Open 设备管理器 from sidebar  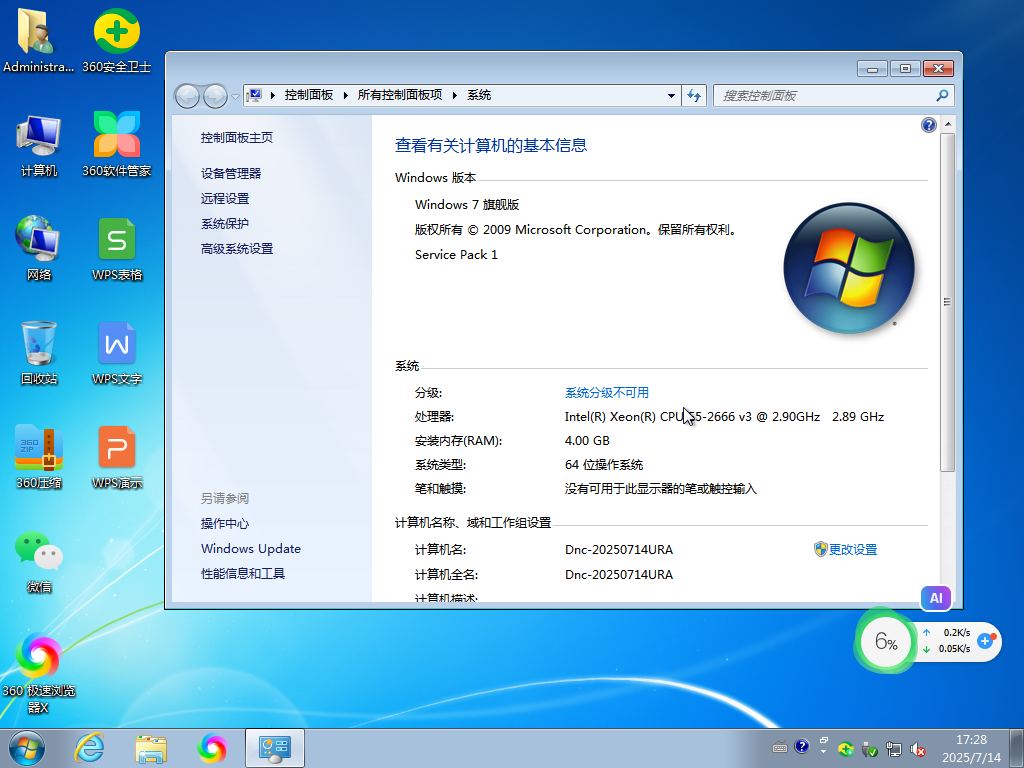[231, 173]
